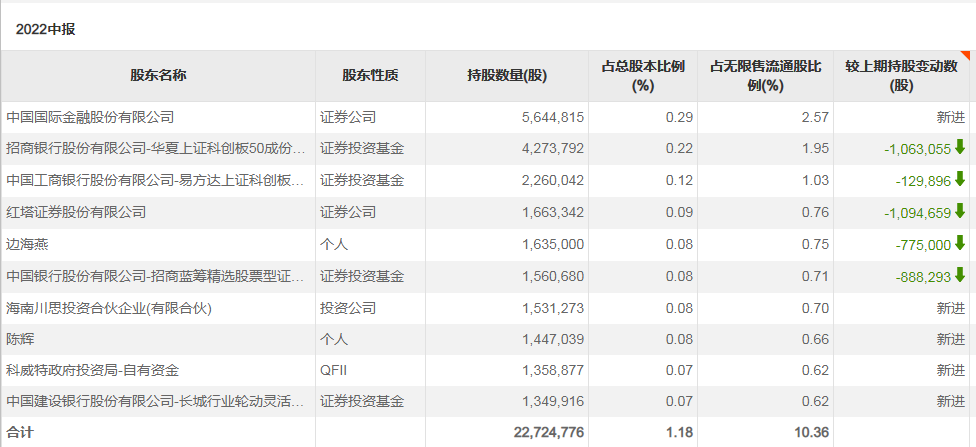The height and width of the screenshot is (447, 976).
Task: Click green down arrow beside -775,000
Action: pos(960,243)
